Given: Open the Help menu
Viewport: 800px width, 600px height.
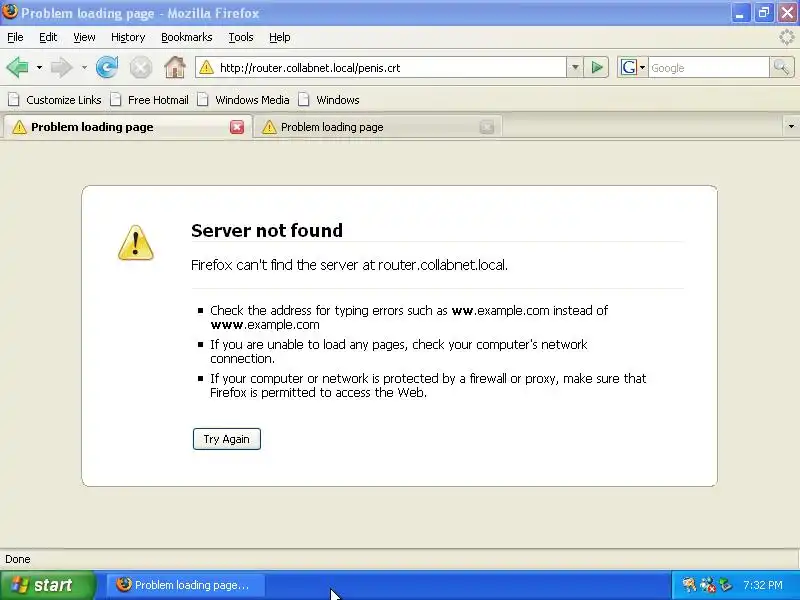Looking at the screenshot, I should click(280, 37).
